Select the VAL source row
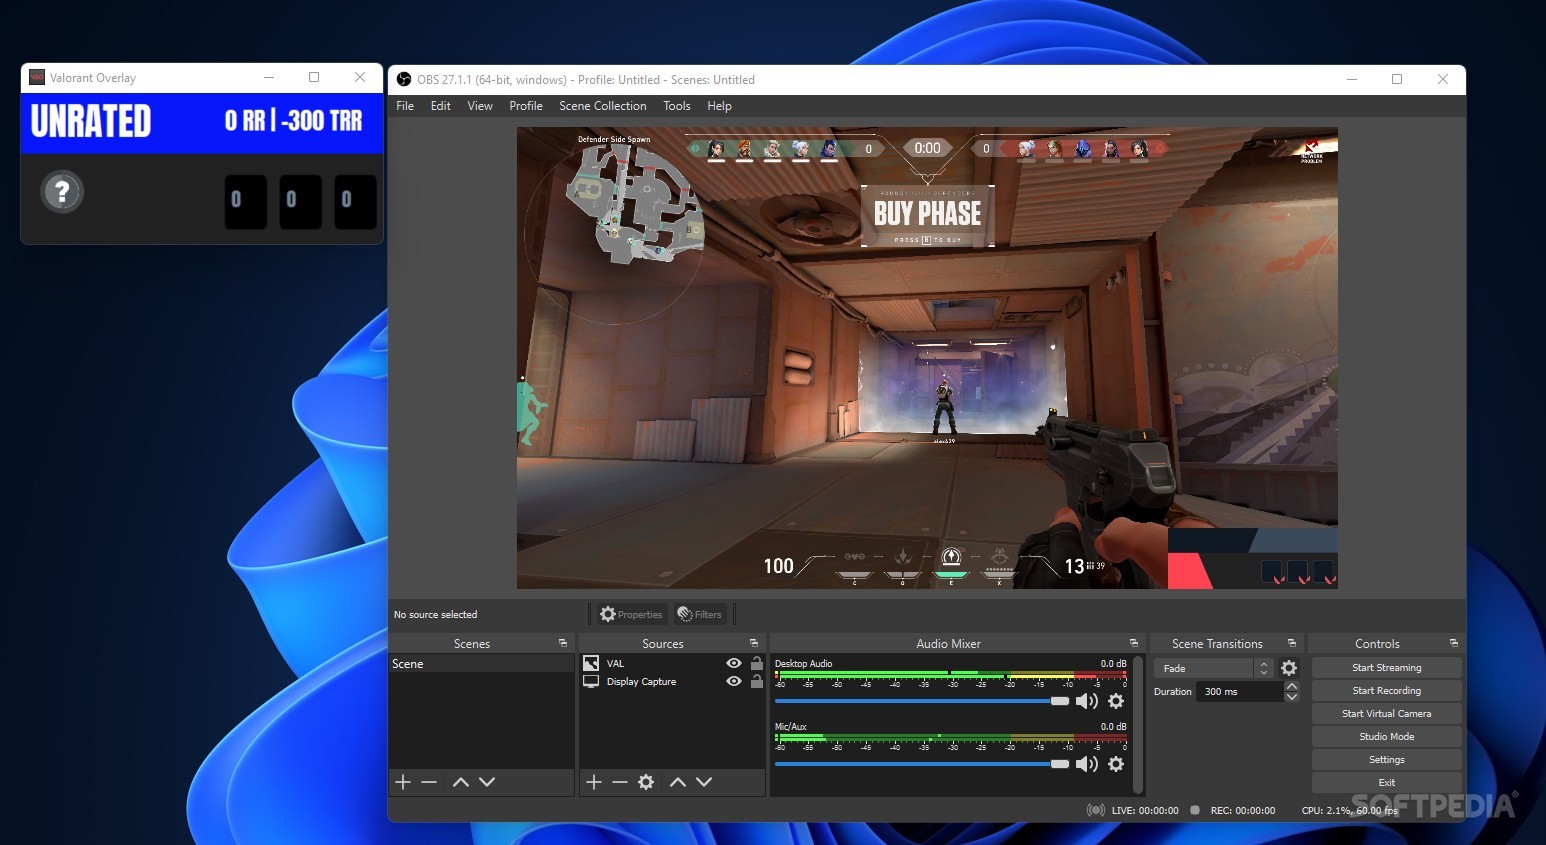Viewport: 1546px width, 845px height. coord(672,663)
